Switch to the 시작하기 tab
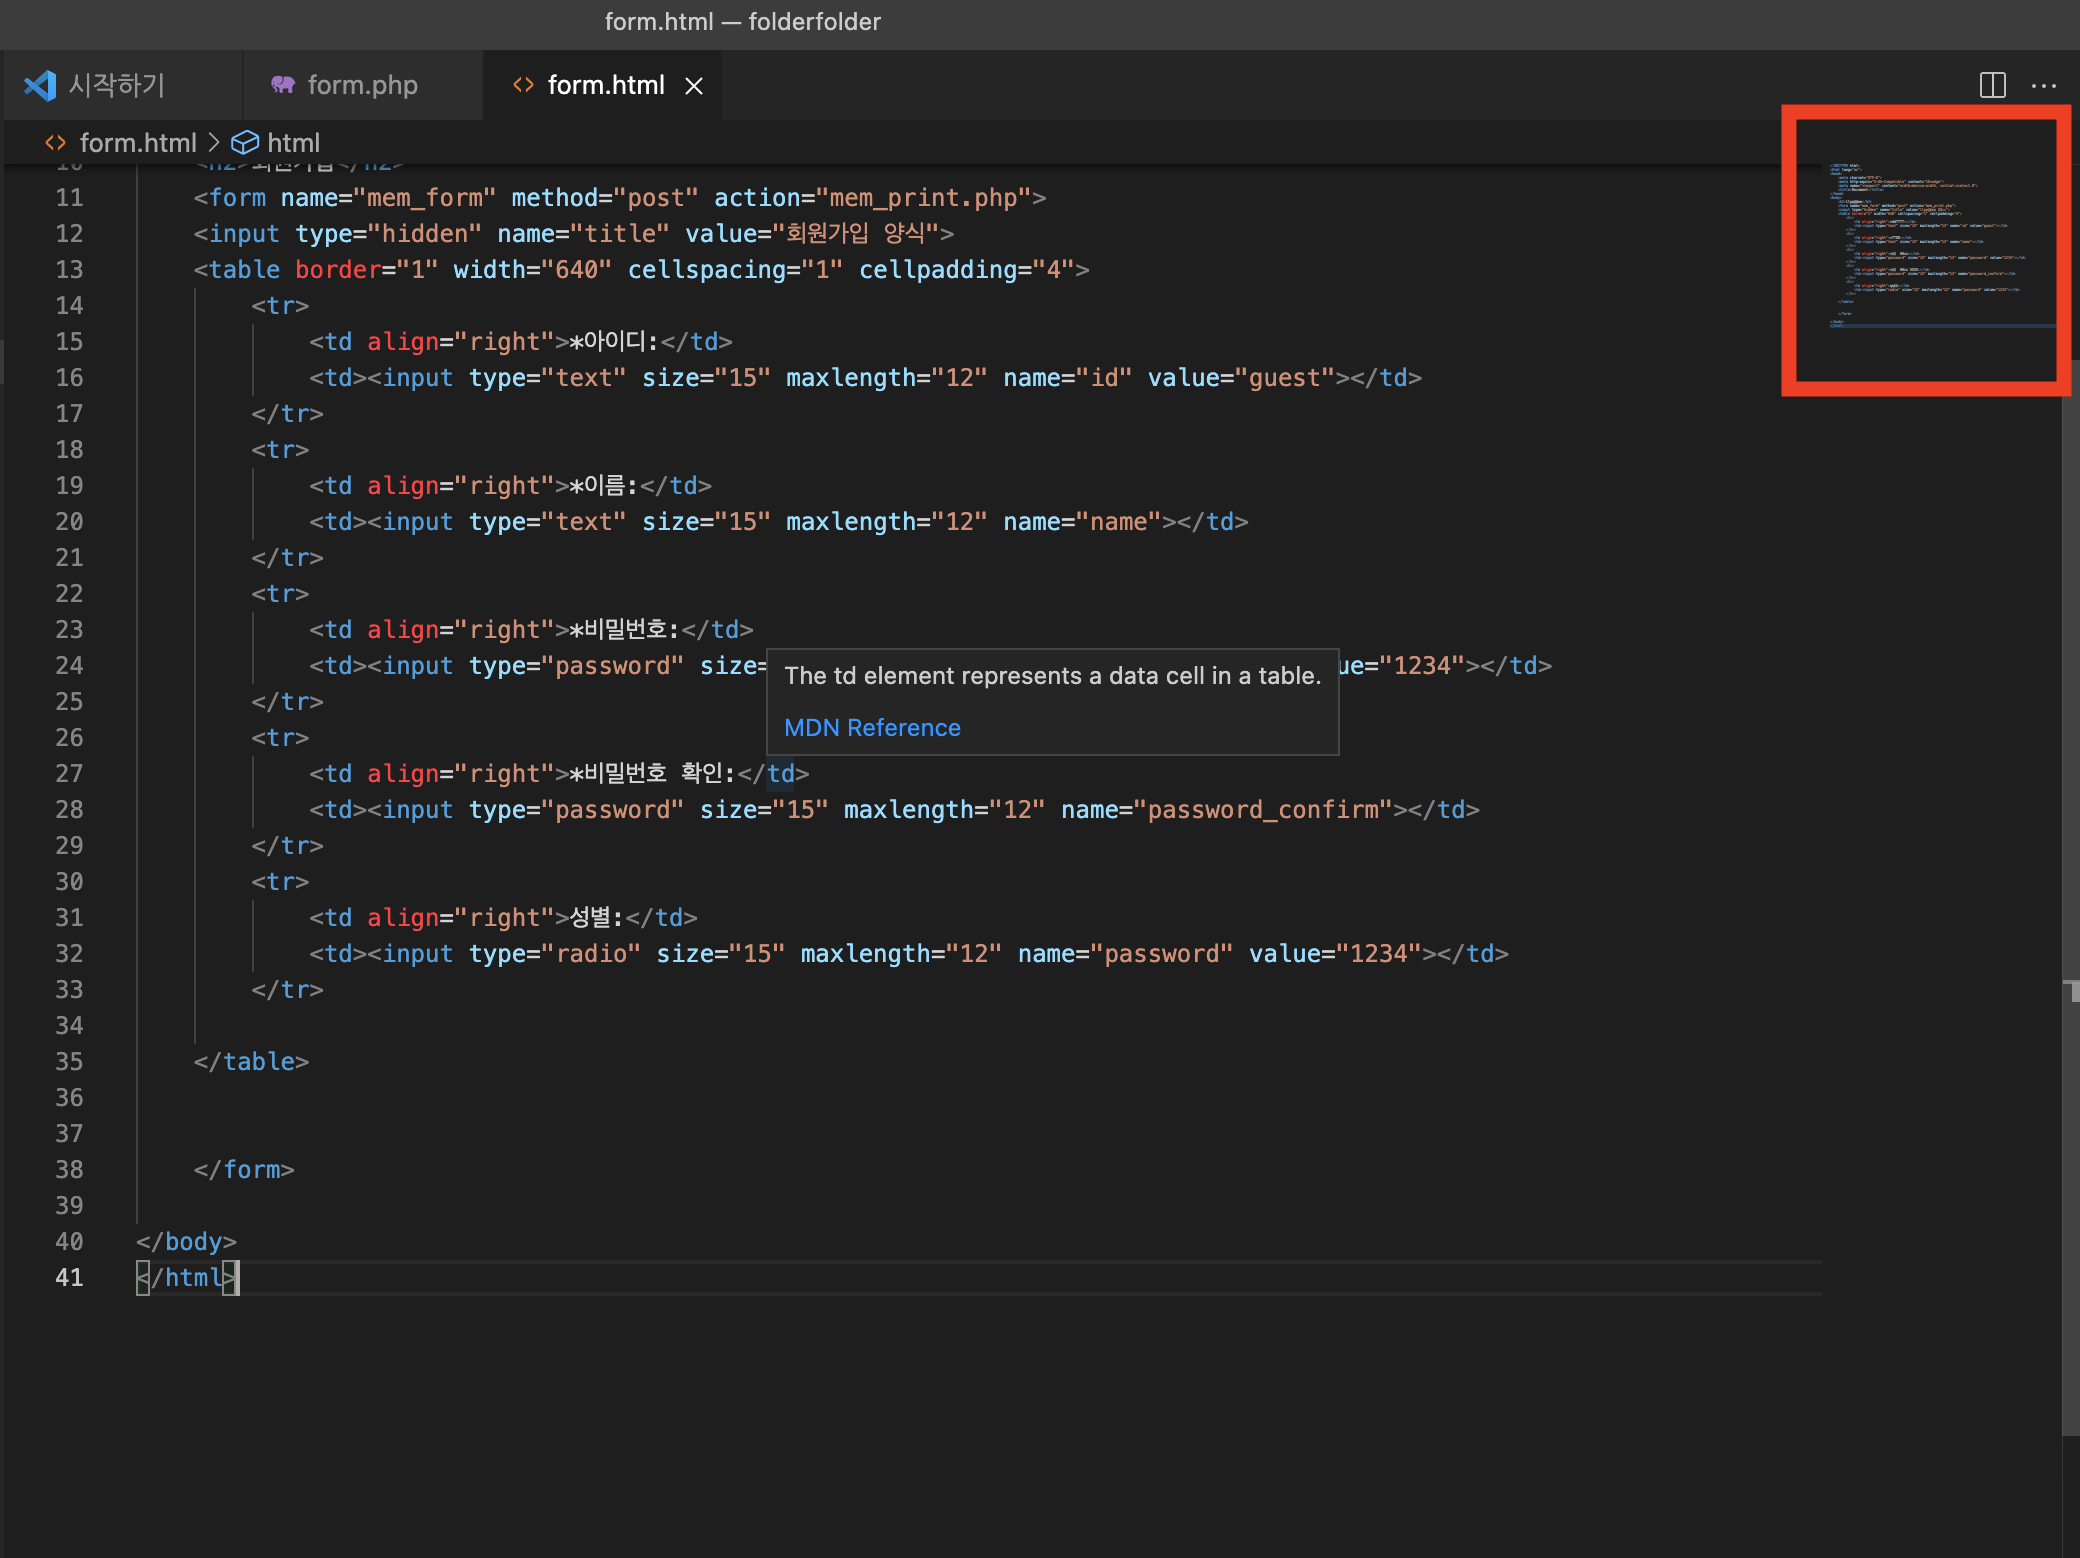The width and height of the screenshot is (2080, 1558). point(116,85)
